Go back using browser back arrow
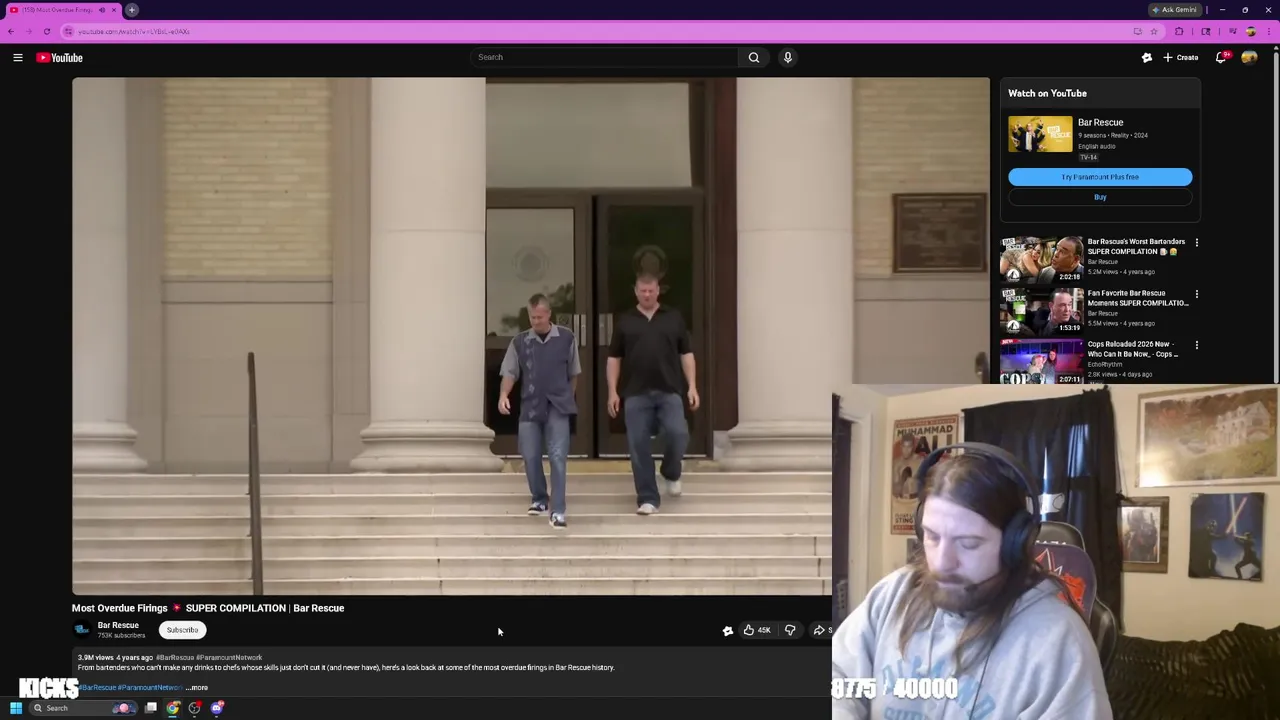 pos(11,31)
